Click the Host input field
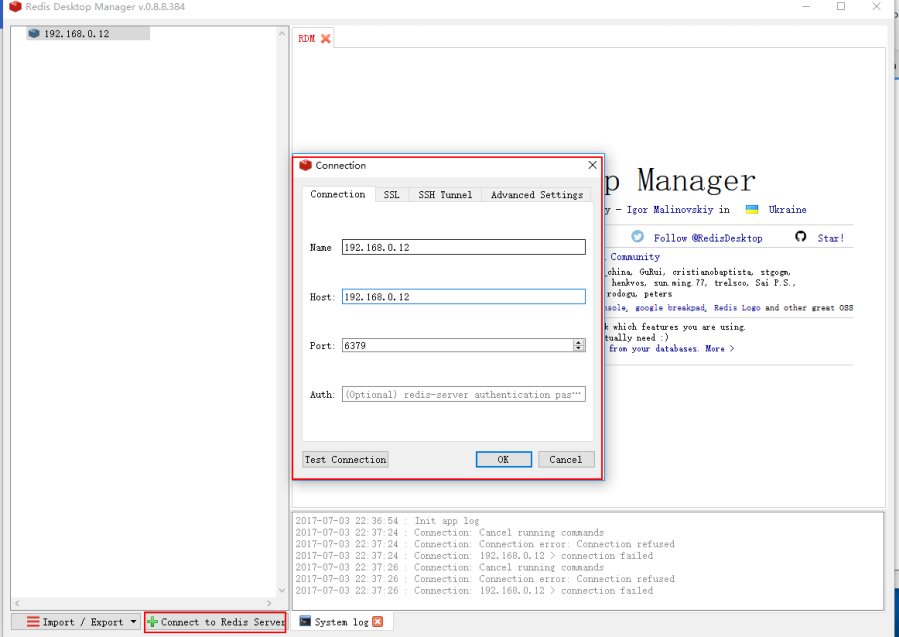The image size is (899, 637). tap(463, 296)
